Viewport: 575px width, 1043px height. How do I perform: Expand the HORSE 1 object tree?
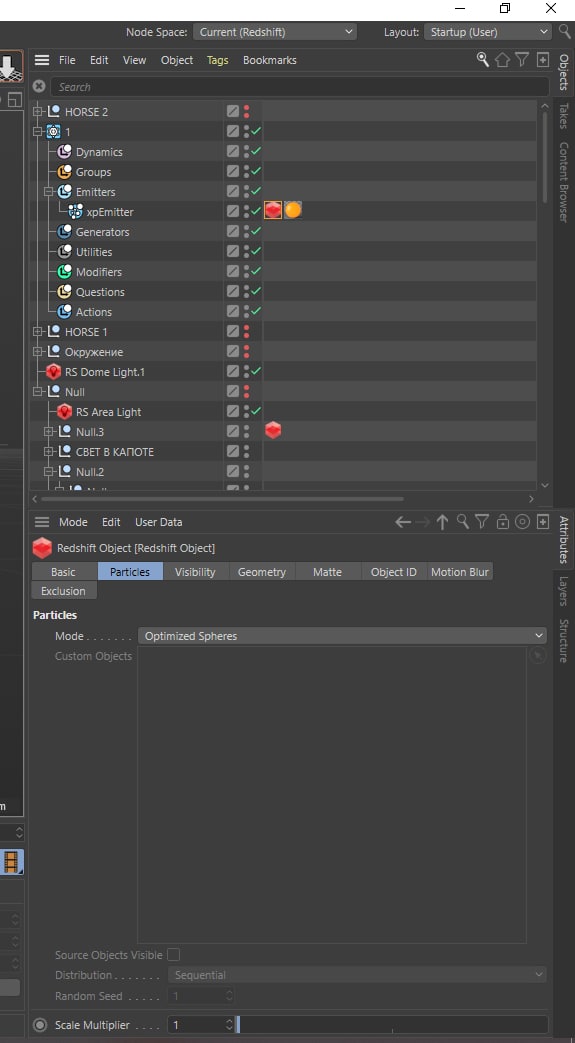point(38,331)
